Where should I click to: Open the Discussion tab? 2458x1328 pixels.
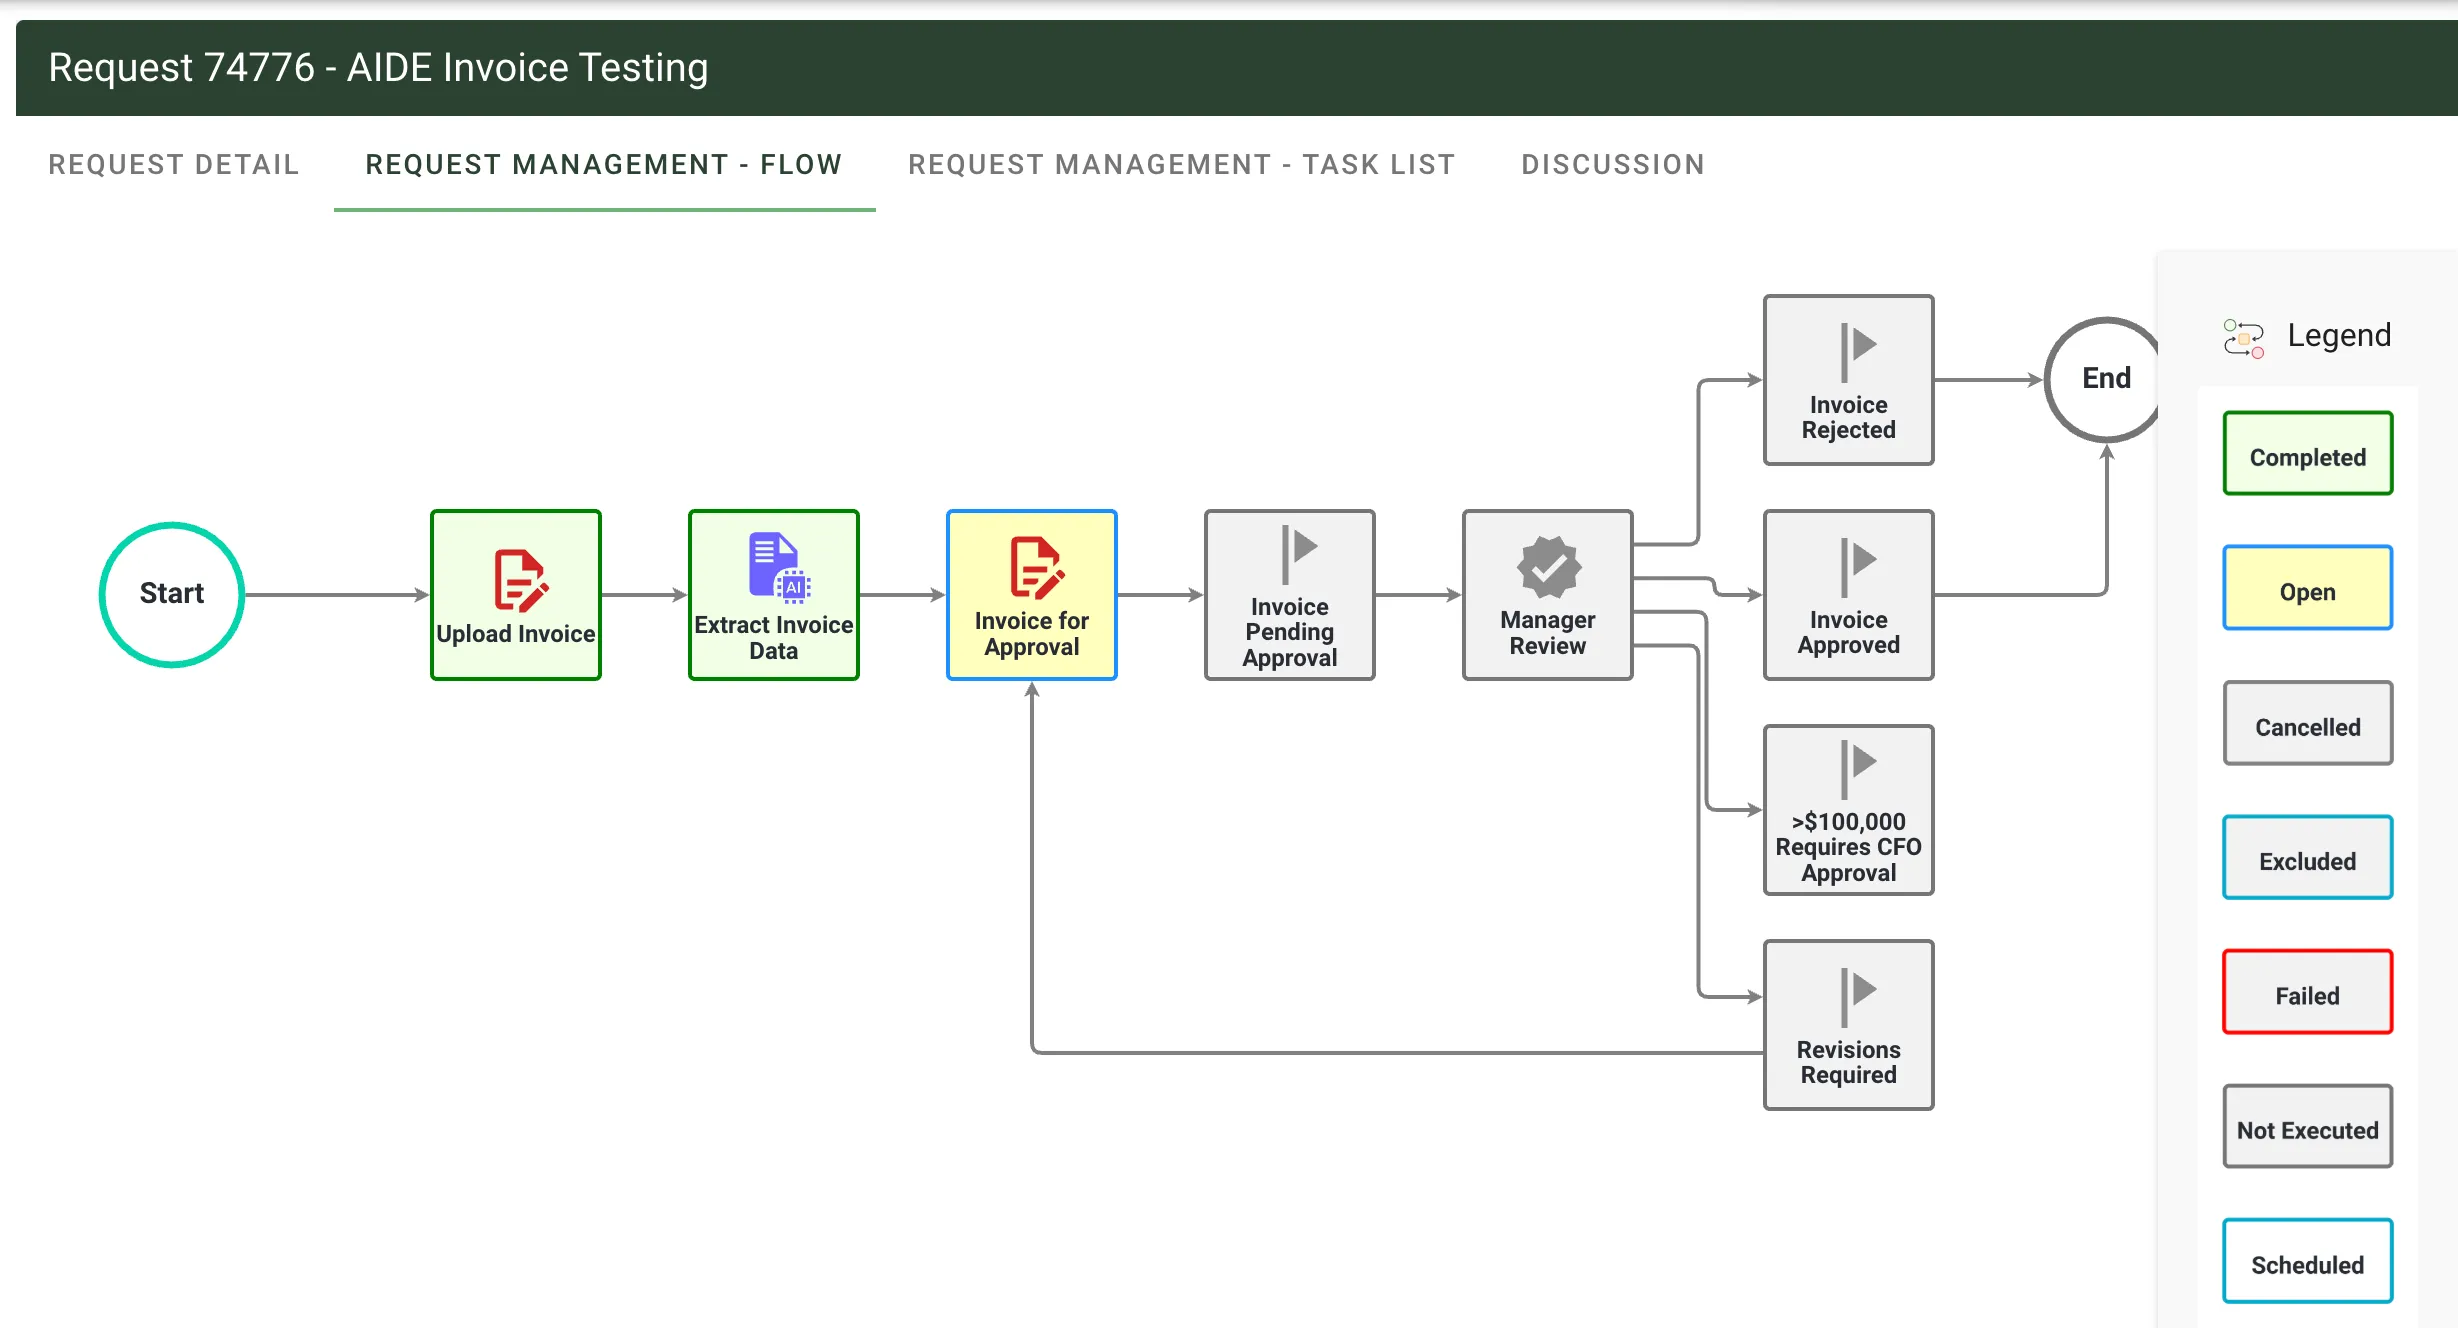(1613, 164)
